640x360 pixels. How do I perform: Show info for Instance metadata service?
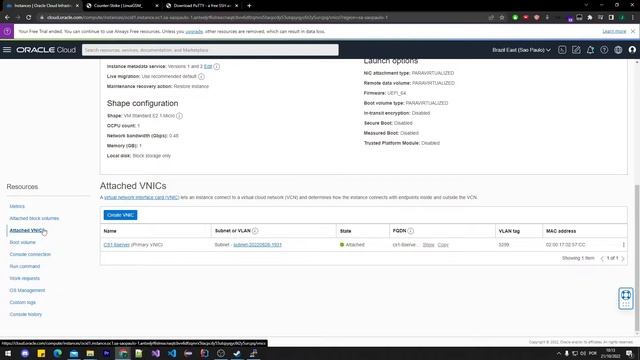(217, 67)
